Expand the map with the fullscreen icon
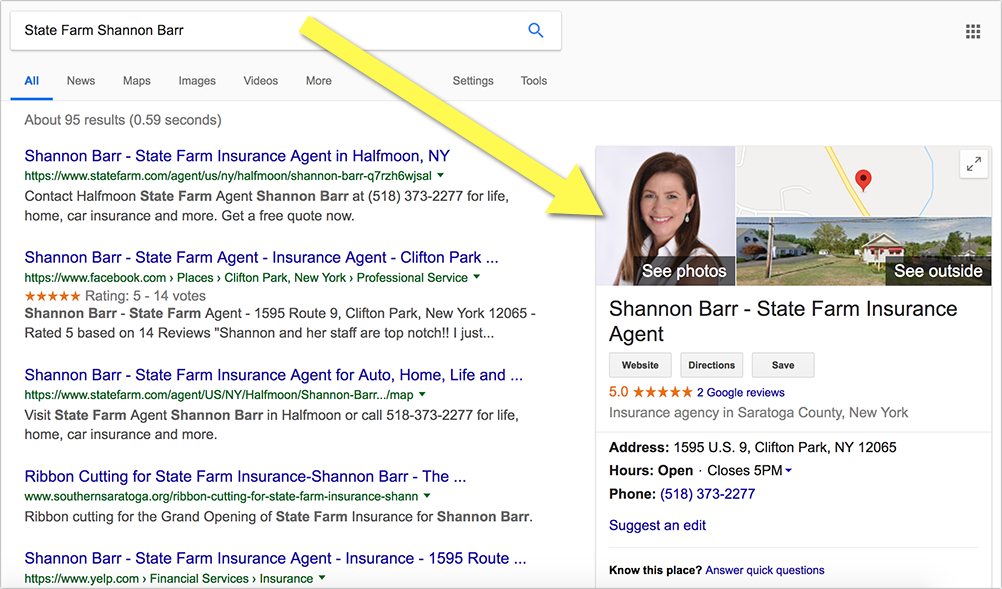 973,164
